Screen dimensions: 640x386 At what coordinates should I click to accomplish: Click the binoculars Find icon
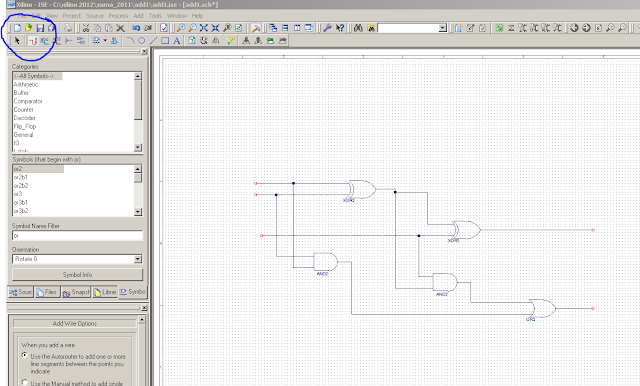(x=358, y=28)
